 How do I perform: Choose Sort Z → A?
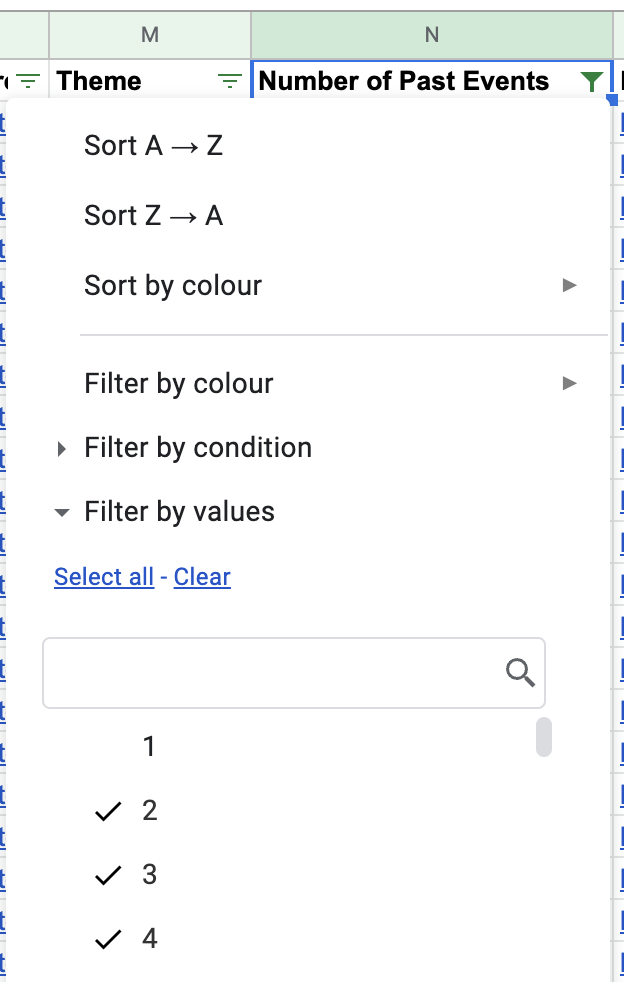pyautogui.click(x=154, y=216)
